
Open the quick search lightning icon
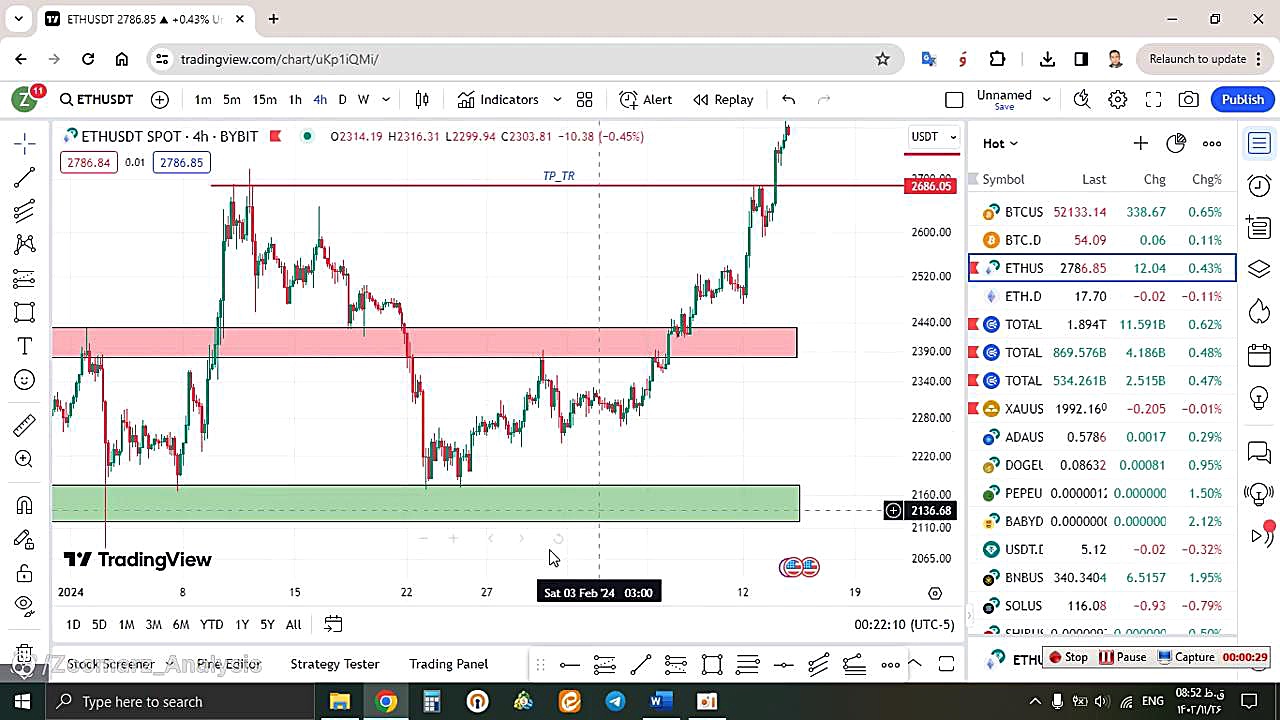click(x=1082, y=99)
